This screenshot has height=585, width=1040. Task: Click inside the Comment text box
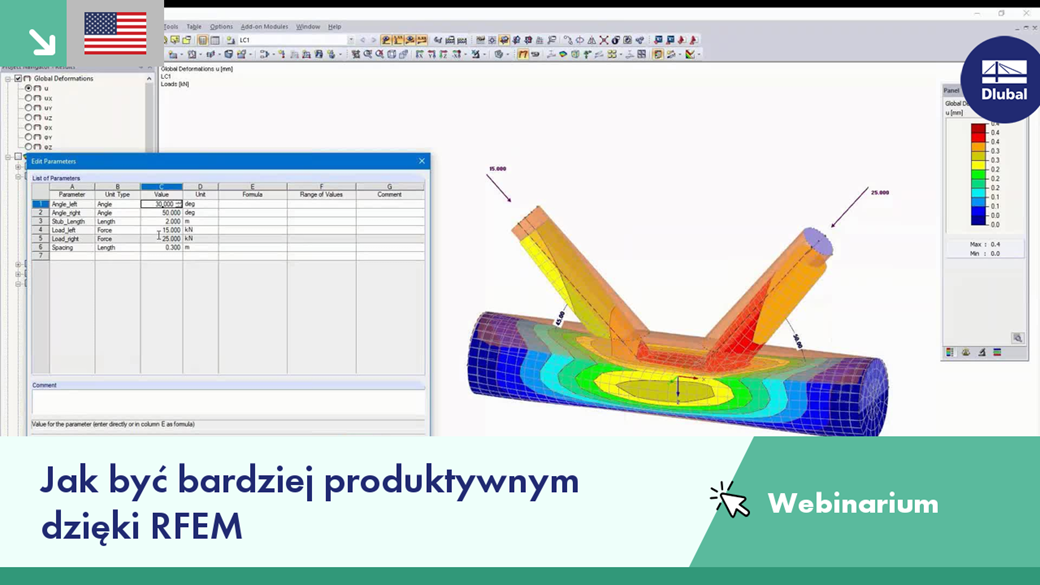coord(228,402)
